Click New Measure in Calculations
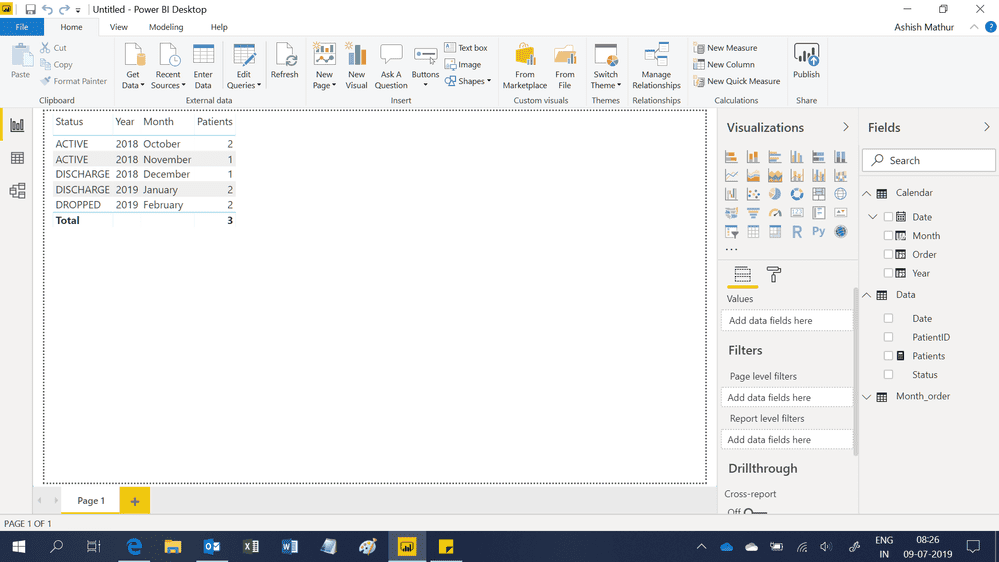Image resolution: width=999 pixels, height=562 pixels. click(726, 48)
